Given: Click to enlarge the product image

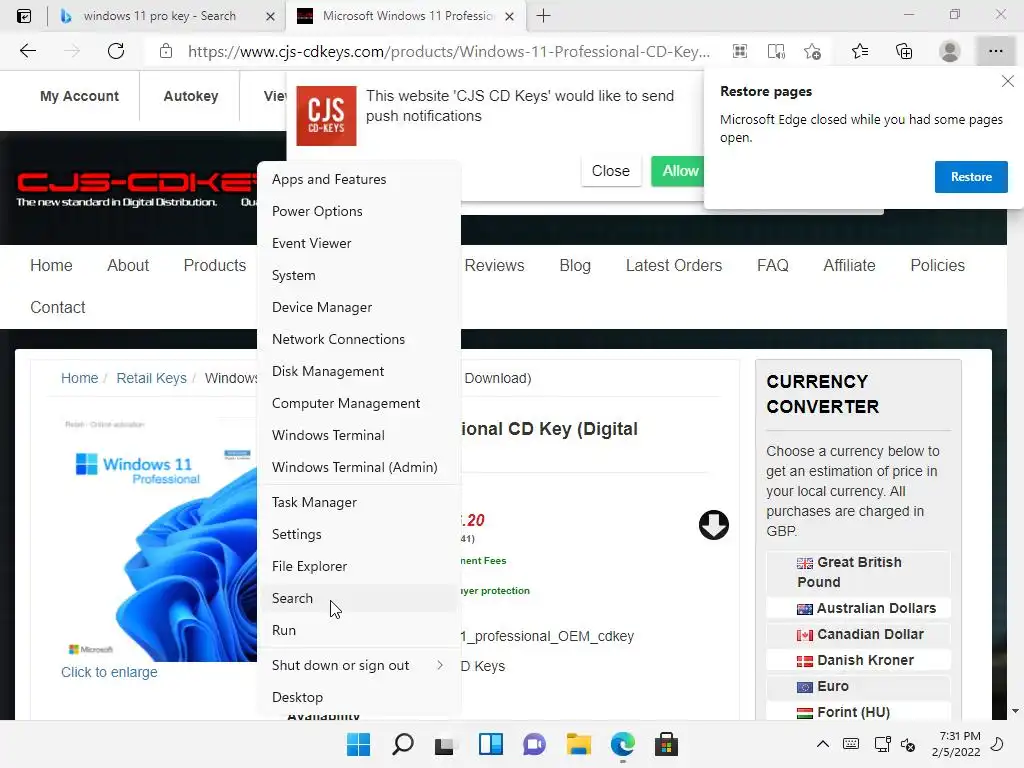Looking at the screenshot, I should coord(109,672).
